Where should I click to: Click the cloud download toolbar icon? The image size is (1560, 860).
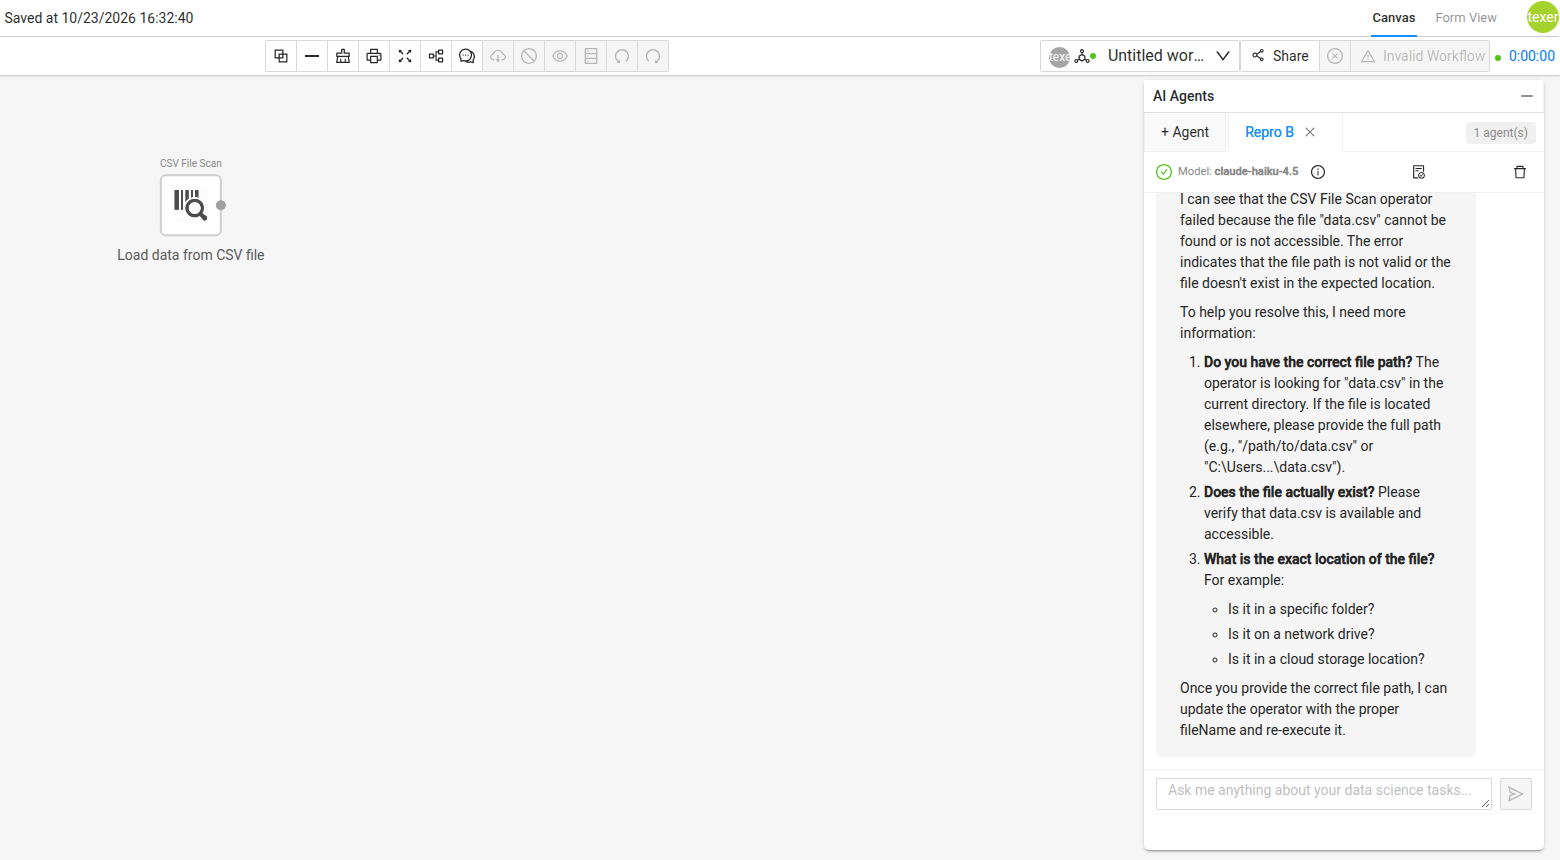[x=498, y=56]
